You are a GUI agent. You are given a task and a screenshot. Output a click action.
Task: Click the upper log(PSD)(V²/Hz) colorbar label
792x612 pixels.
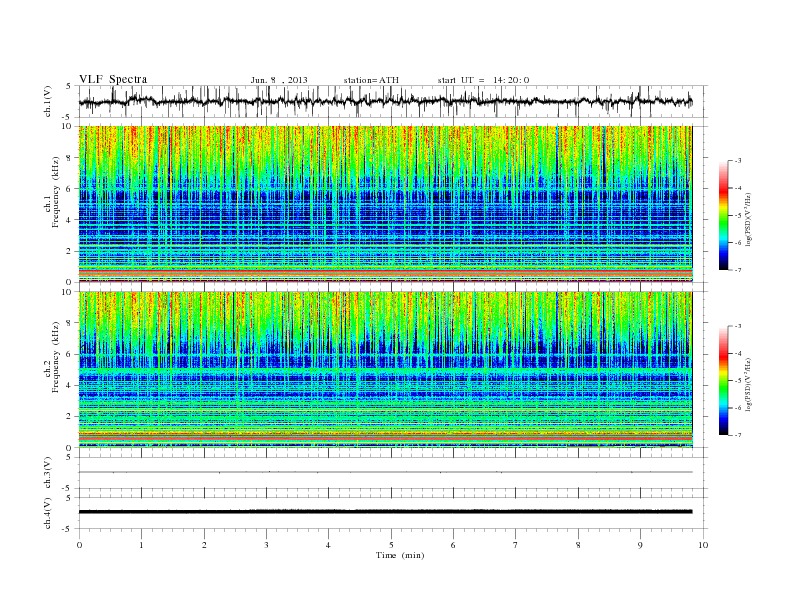(748, 220)
